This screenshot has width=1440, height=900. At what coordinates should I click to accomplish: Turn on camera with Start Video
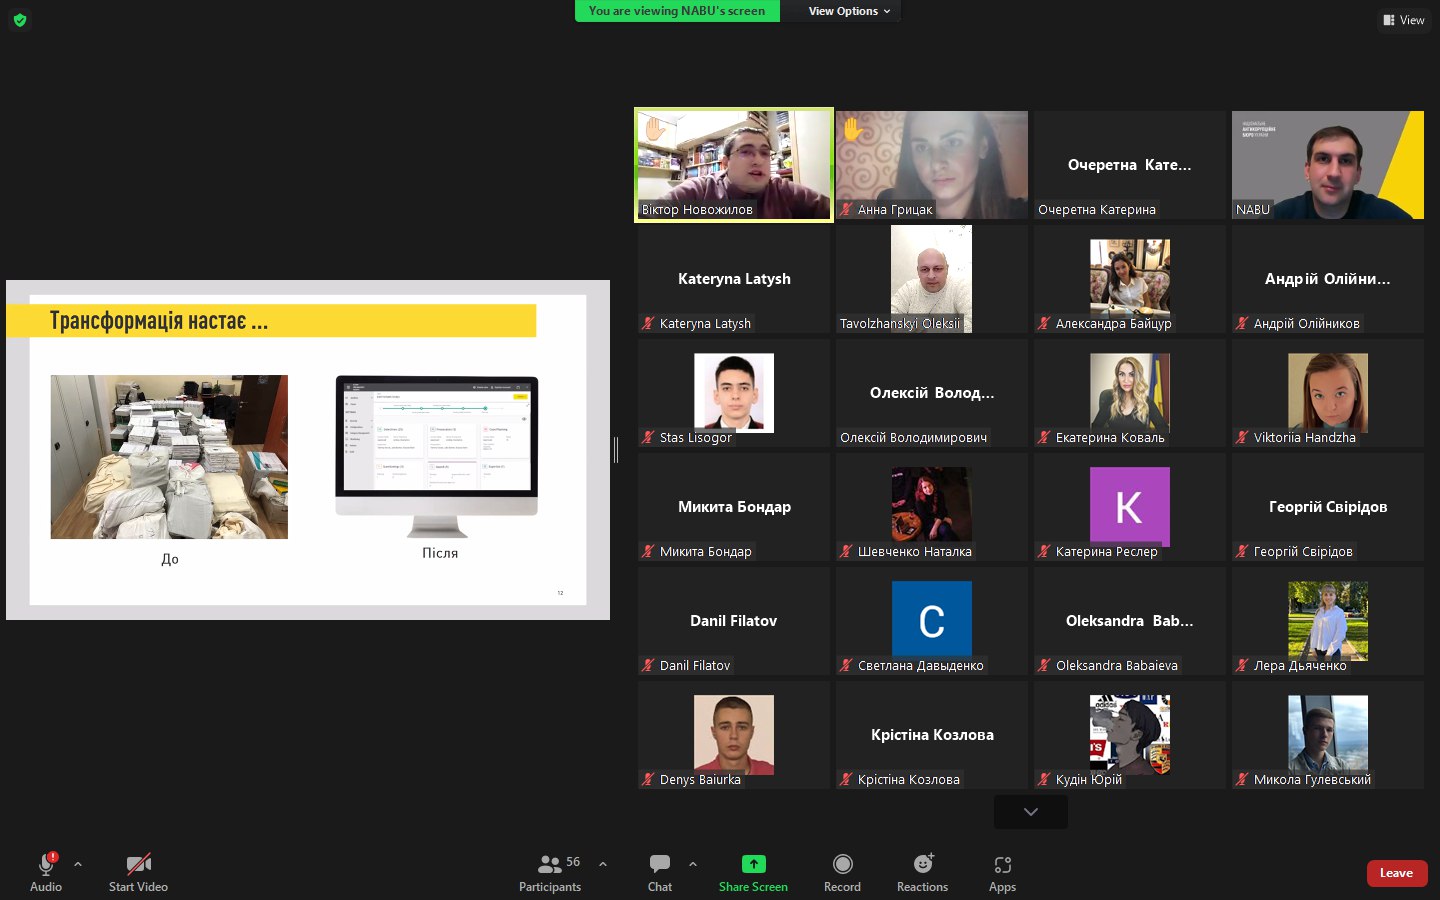[138, 864]
